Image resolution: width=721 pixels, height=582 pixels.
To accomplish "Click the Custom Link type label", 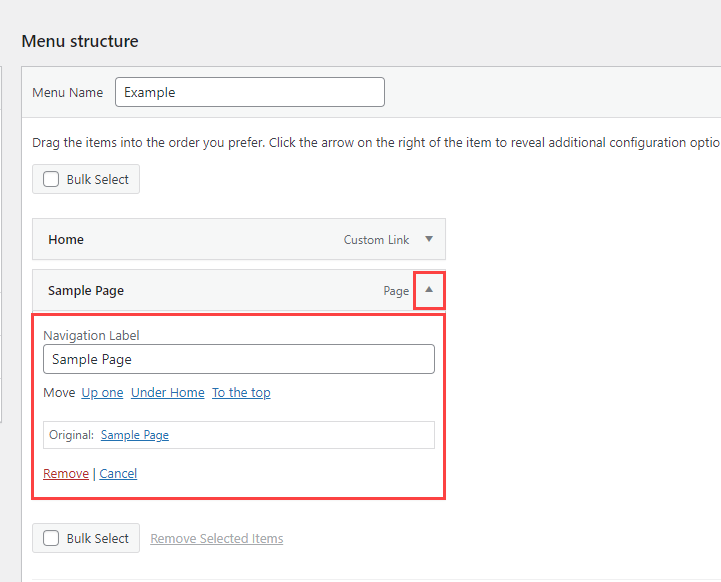I will coord(377,240).
